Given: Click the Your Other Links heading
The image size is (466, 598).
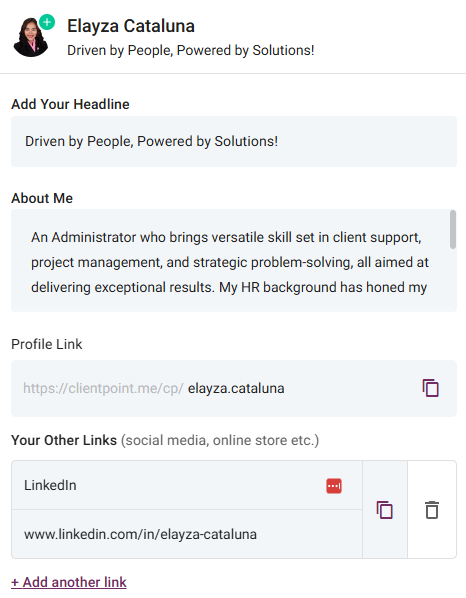Looking at the screenshot, I should (x=64, y=440).
